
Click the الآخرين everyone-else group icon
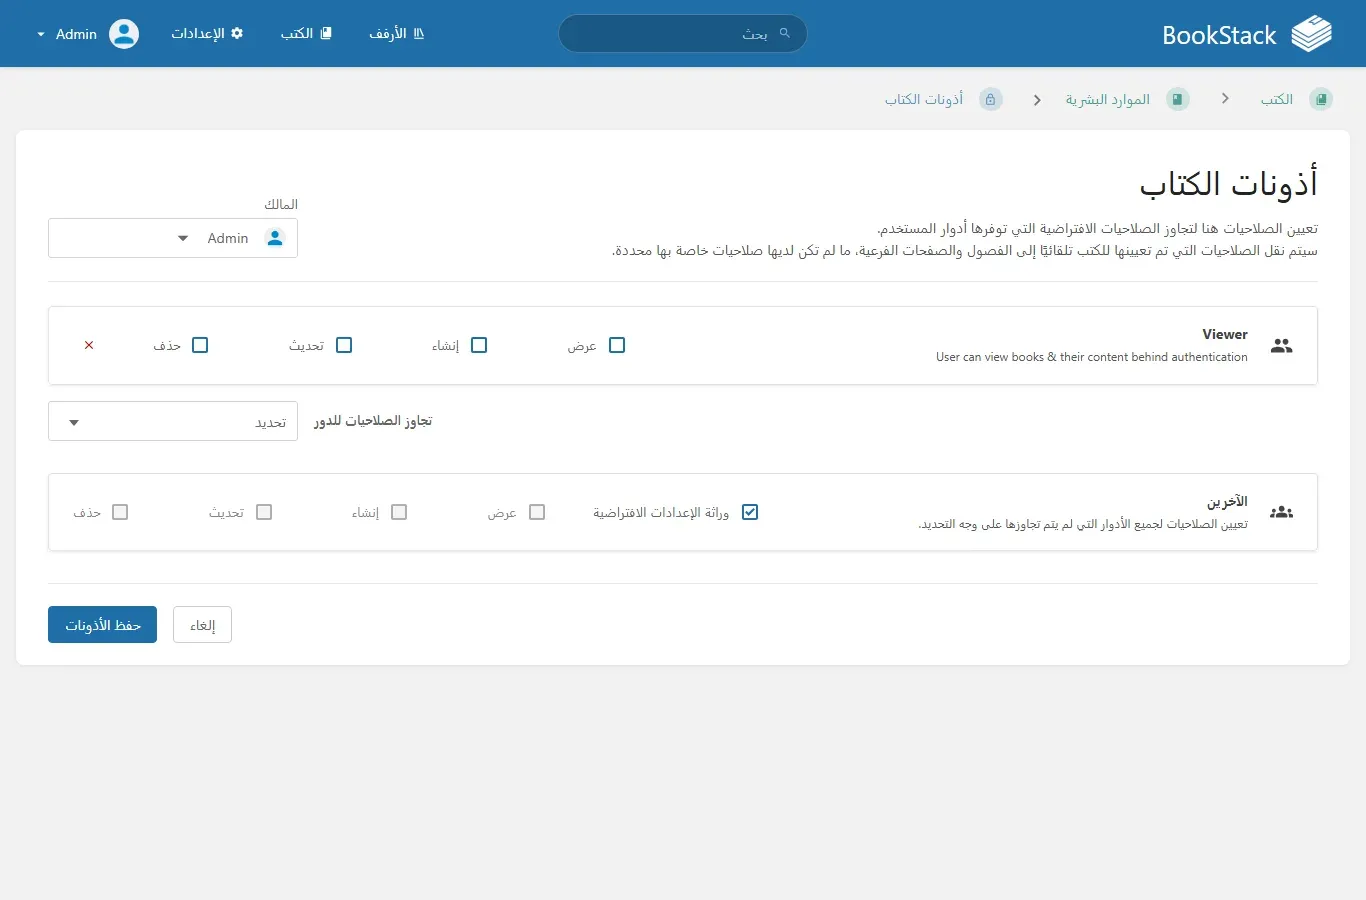[x=1282, y=512]
